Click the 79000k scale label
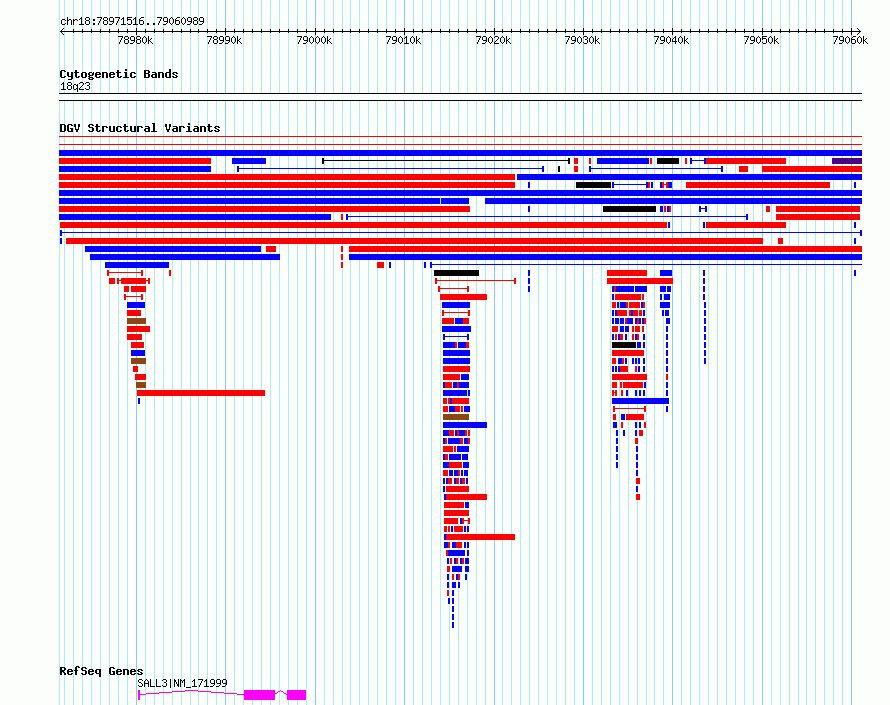The image size is (890, 705). point(314,40)
